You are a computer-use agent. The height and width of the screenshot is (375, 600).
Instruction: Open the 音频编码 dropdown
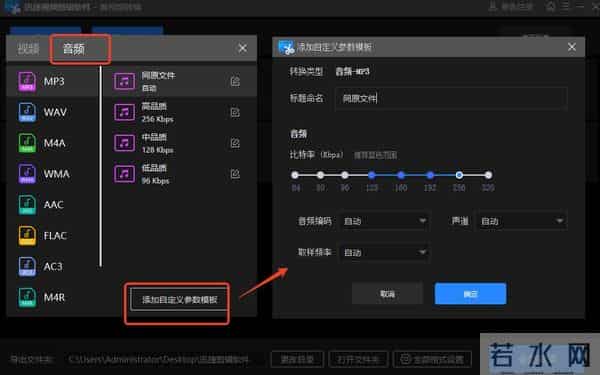click(385, 221)
